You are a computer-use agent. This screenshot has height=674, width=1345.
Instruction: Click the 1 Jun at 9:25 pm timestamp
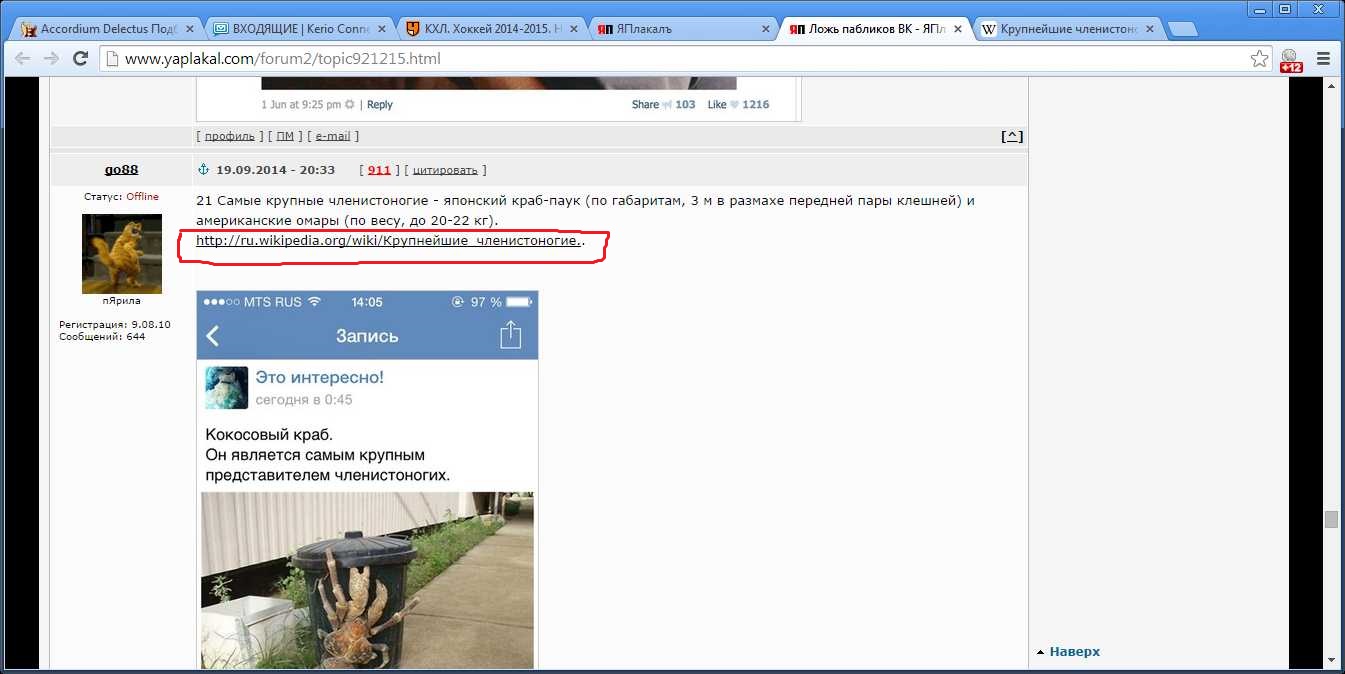301,104
